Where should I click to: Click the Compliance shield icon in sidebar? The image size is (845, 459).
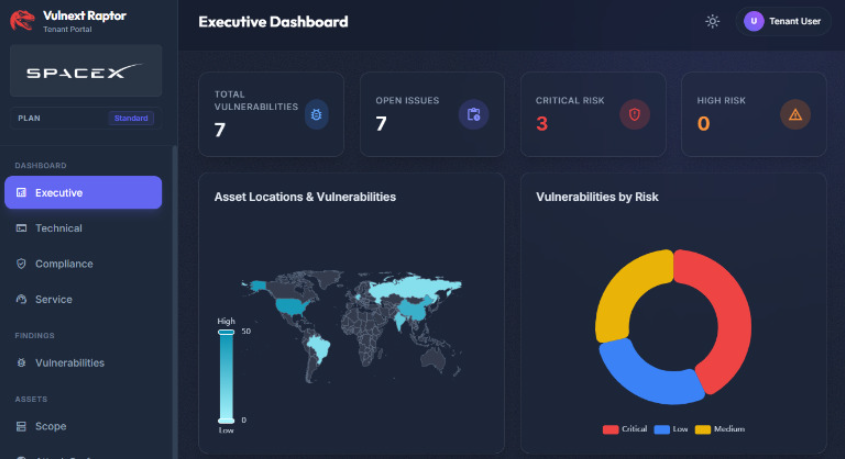coord(21,263)
